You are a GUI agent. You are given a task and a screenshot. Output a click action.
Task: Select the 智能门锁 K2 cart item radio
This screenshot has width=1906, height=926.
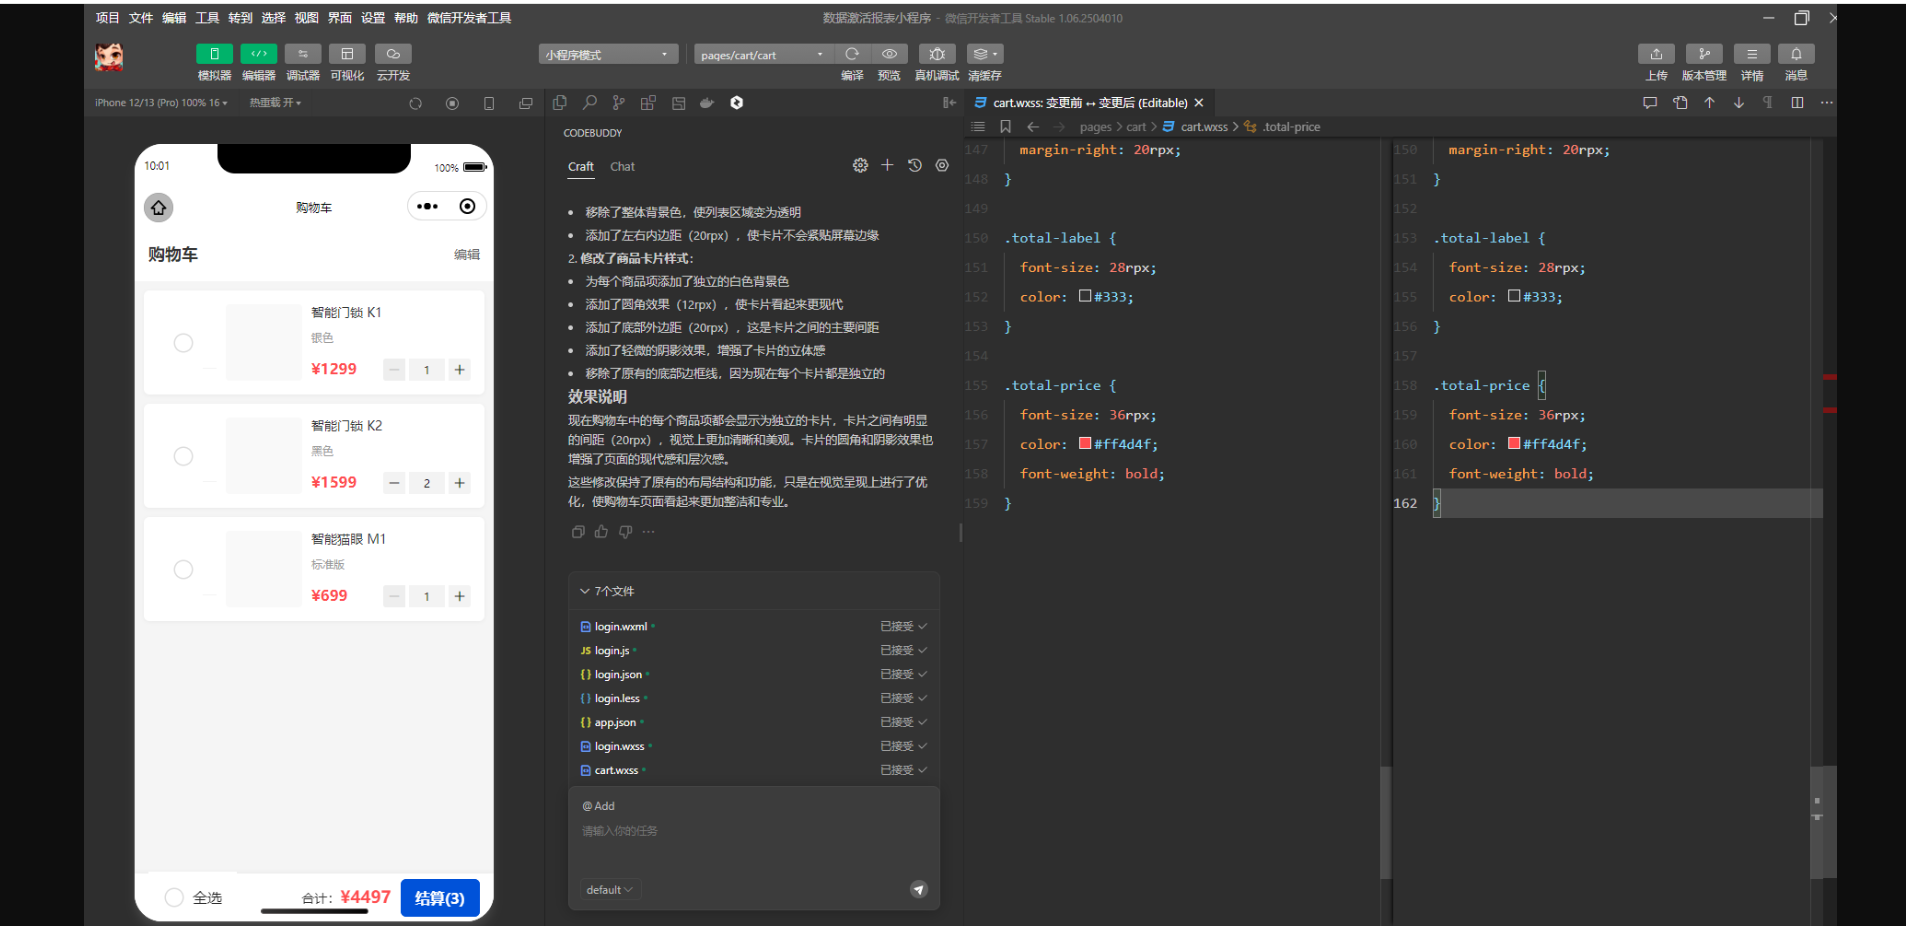[x=183, y=456]
